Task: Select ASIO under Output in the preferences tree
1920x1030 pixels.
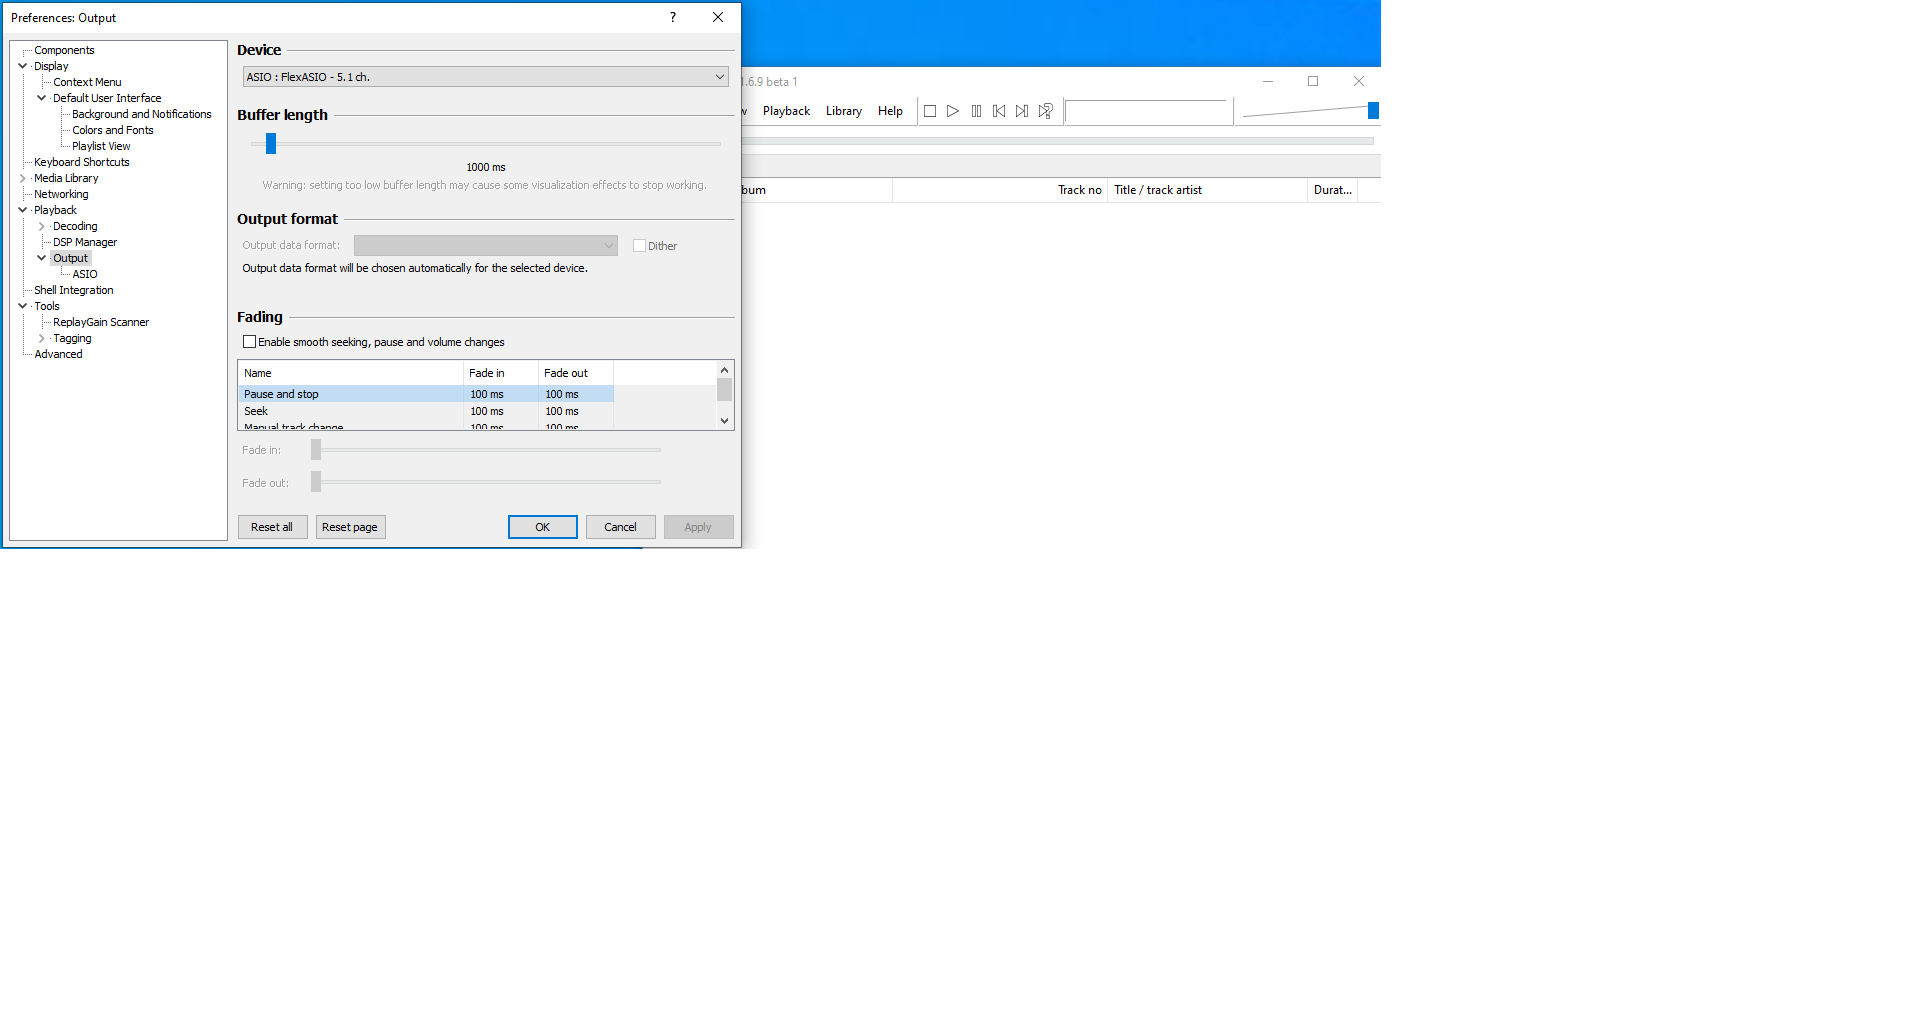Action: pyautogui.click(x=84, y=273)
